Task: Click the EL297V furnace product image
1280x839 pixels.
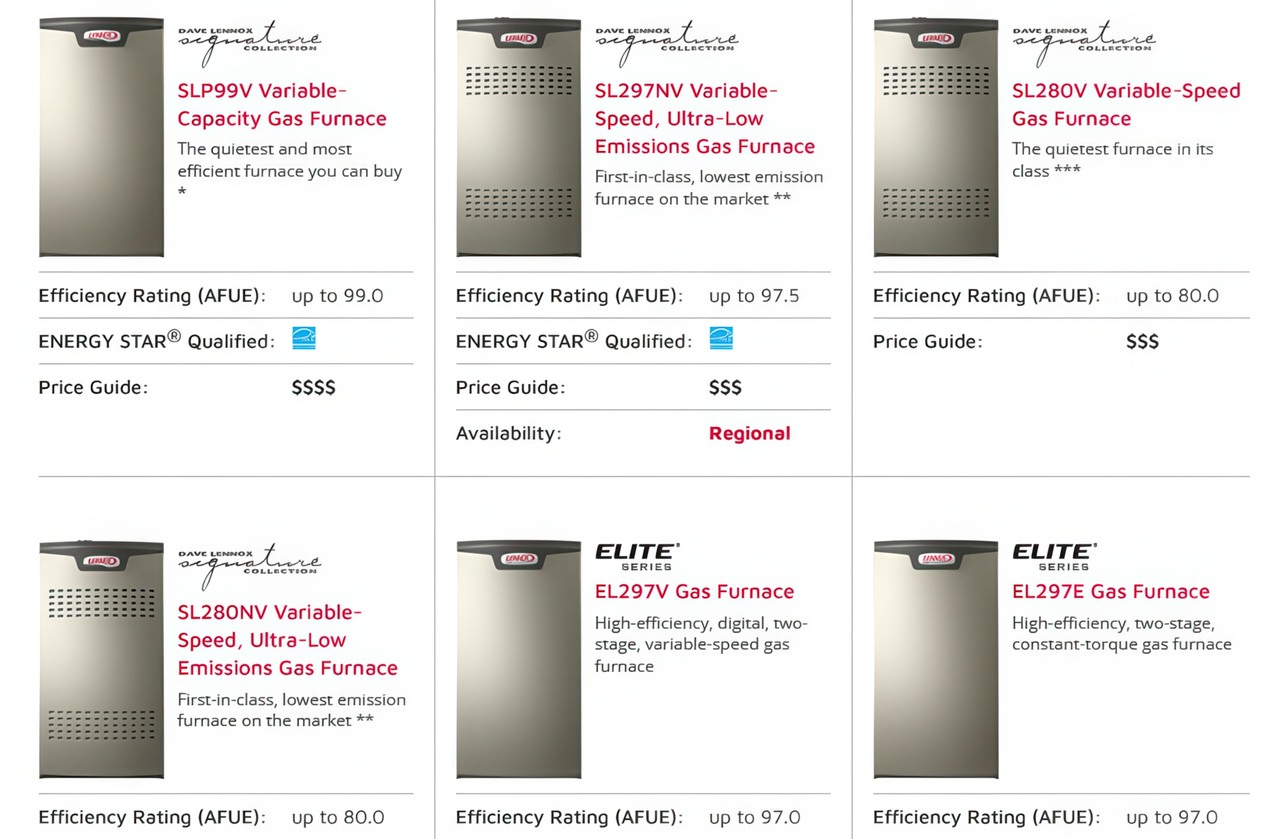Action: 518,659
